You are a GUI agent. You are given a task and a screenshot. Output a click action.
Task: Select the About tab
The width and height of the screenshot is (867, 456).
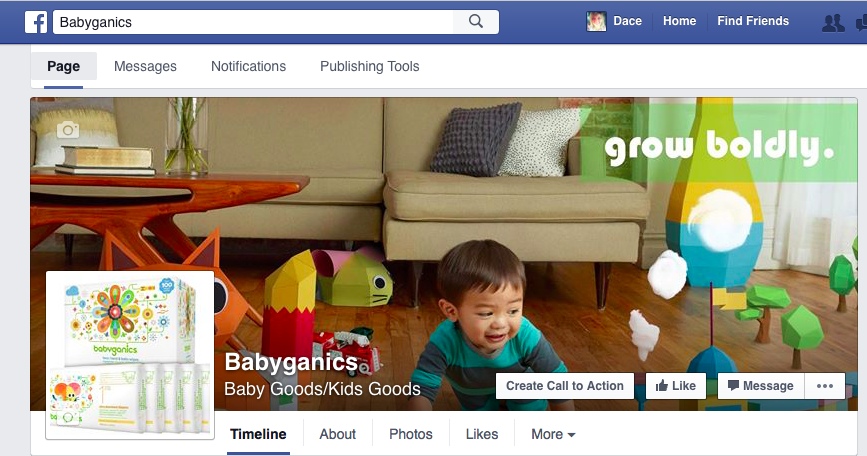pyautogui.click(x=337, y=434)
